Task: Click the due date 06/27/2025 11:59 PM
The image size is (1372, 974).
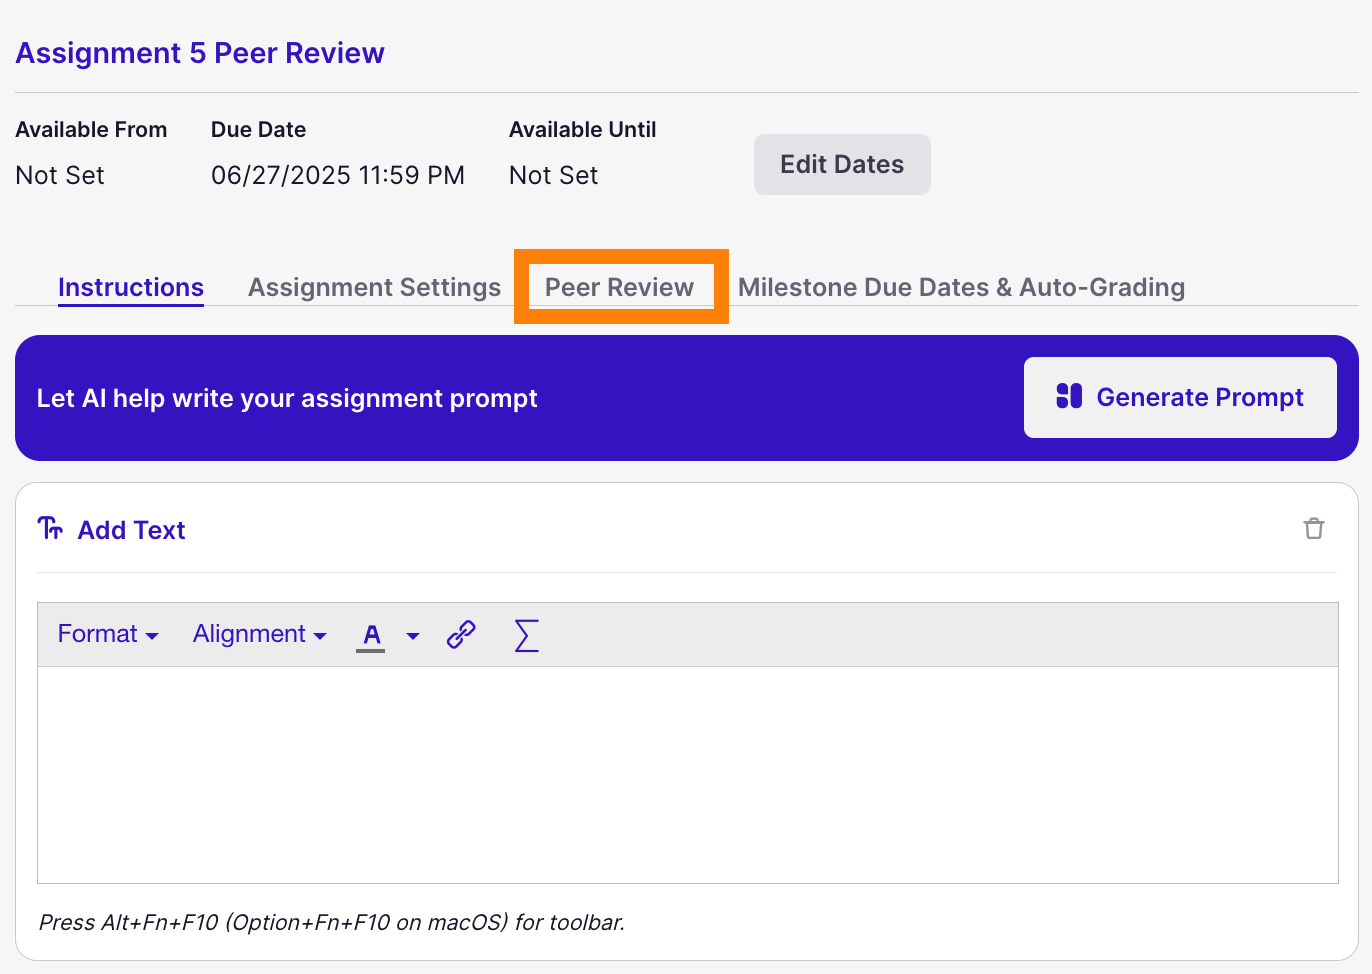Action: [x=338, y=175]
